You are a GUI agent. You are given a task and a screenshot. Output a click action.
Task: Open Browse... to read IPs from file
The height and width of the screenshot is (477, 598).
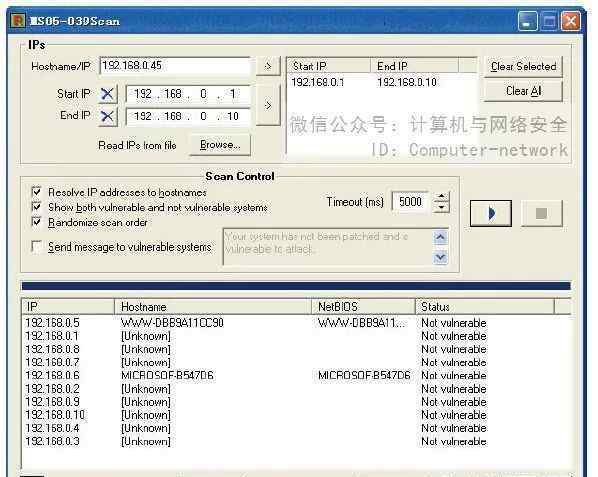(220, 145)
